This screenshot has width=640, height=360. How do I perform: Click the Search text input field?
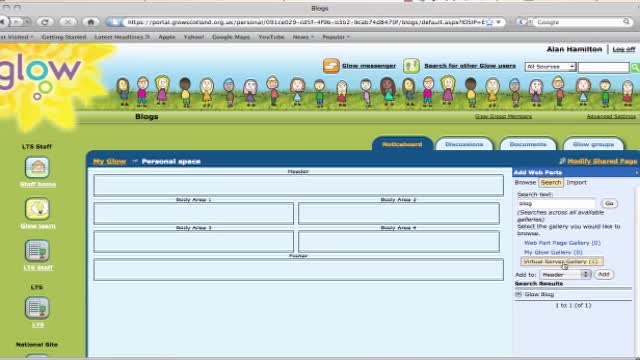coord(557,203)
